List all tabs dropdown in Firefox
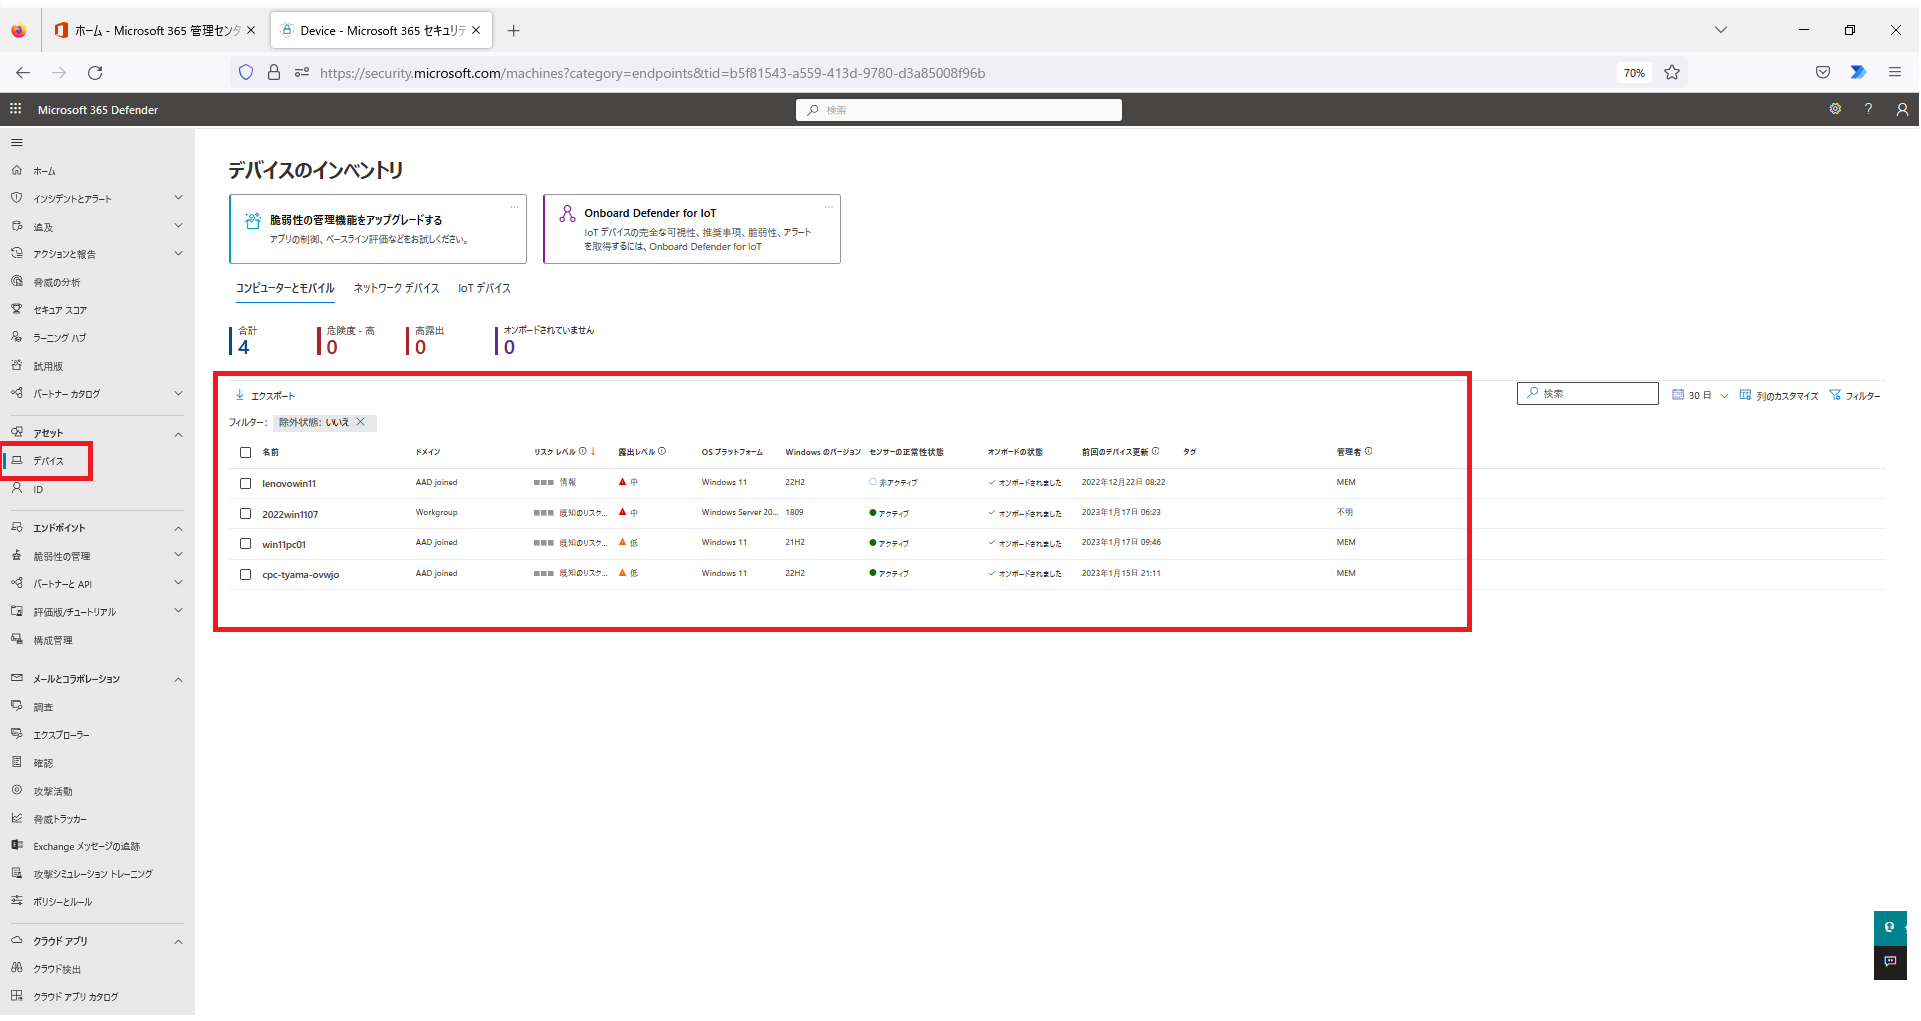This screenshot has height=1021, width=1921. (x=1720, y=30)
